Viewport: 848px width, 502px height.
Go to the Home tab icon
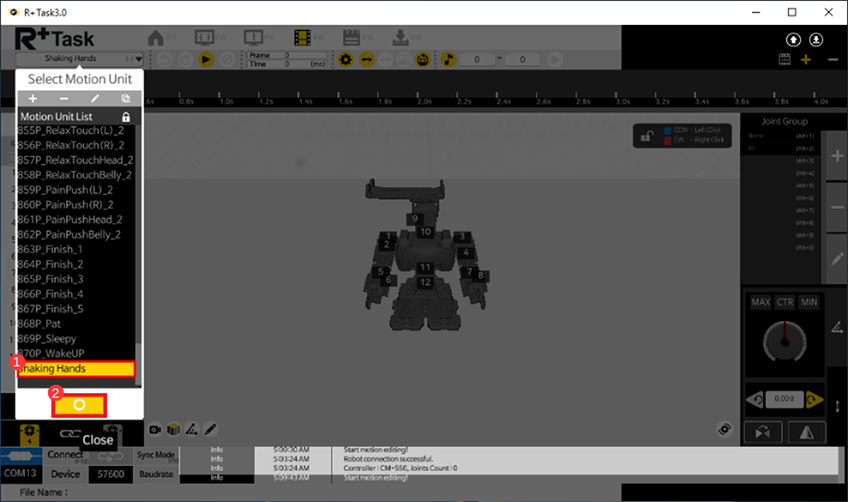point(157,38)
